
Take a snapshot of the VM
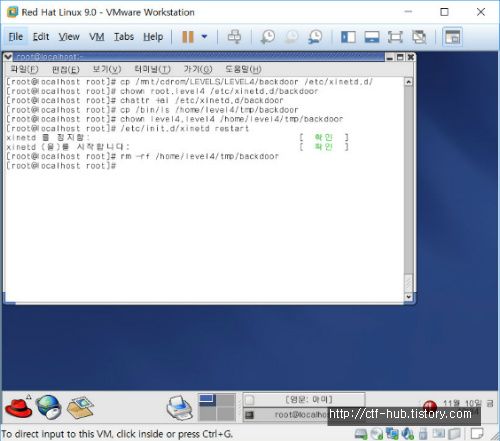click(x=268, y=37)
